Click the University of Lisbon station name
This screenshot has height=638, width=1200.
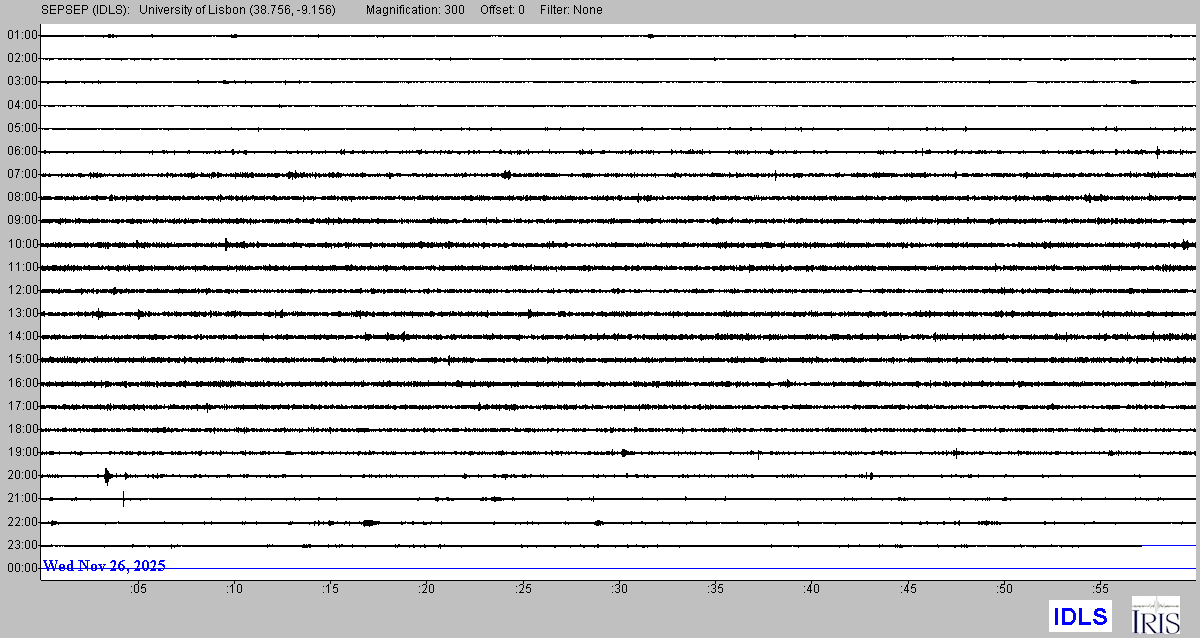tap(238, 10)
